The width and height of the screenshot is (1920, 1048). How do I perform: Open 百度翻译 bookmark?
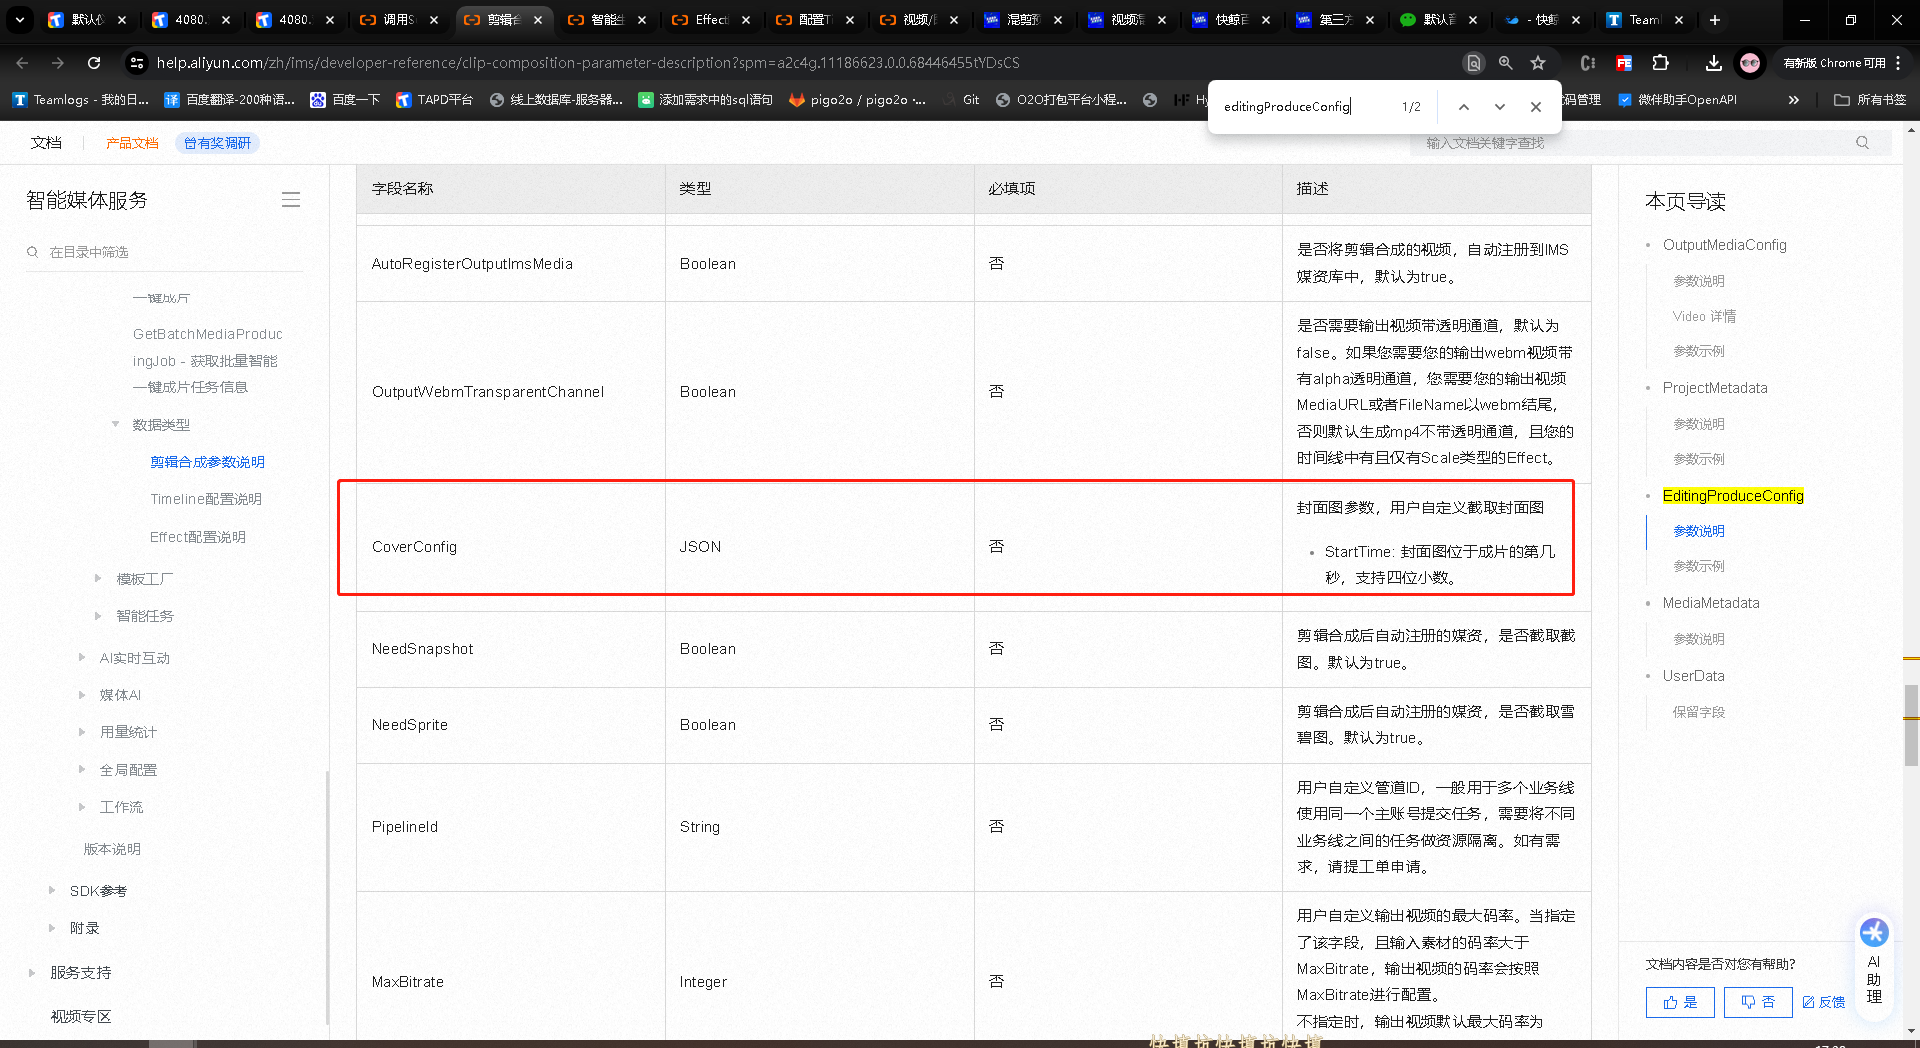coord(229,100)
